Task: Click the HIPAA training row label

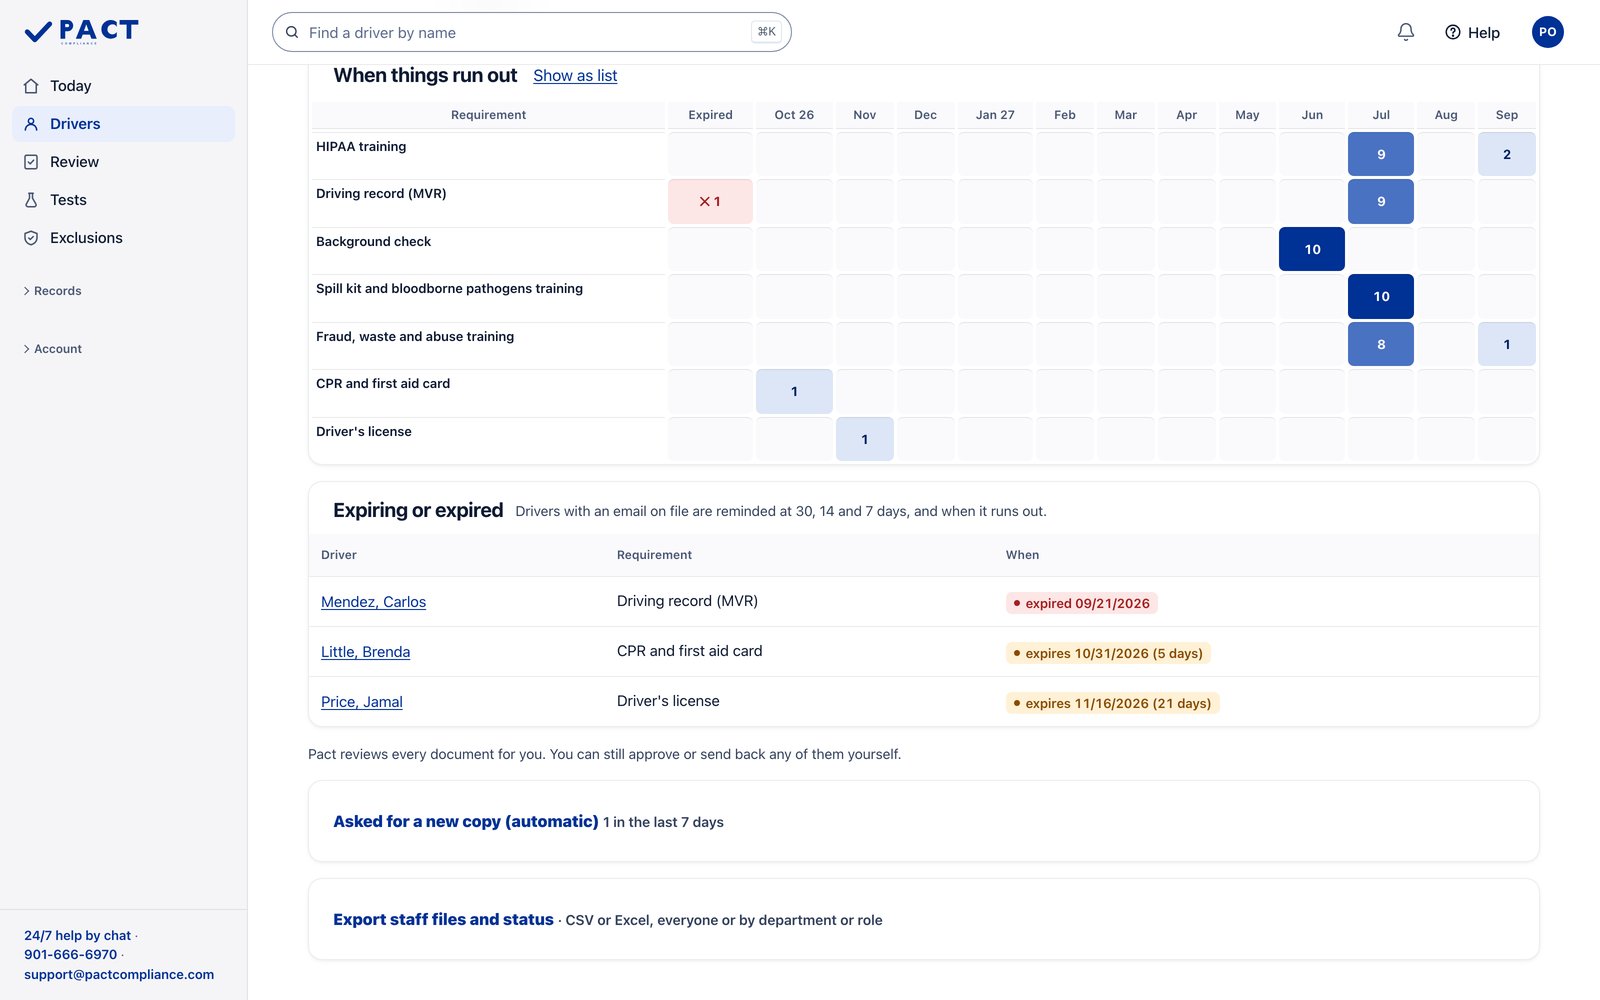Action: (x=361, y=147)
